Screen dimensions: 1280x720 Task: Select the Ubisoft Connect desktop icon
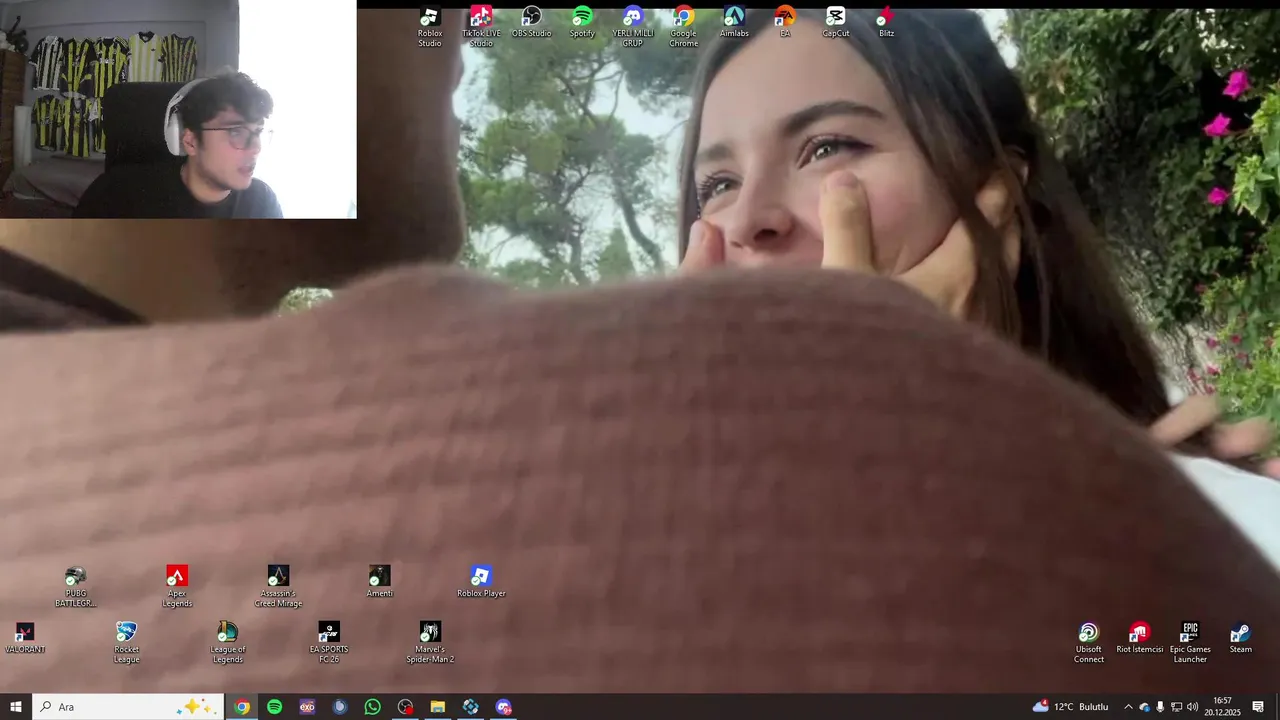1089,643
